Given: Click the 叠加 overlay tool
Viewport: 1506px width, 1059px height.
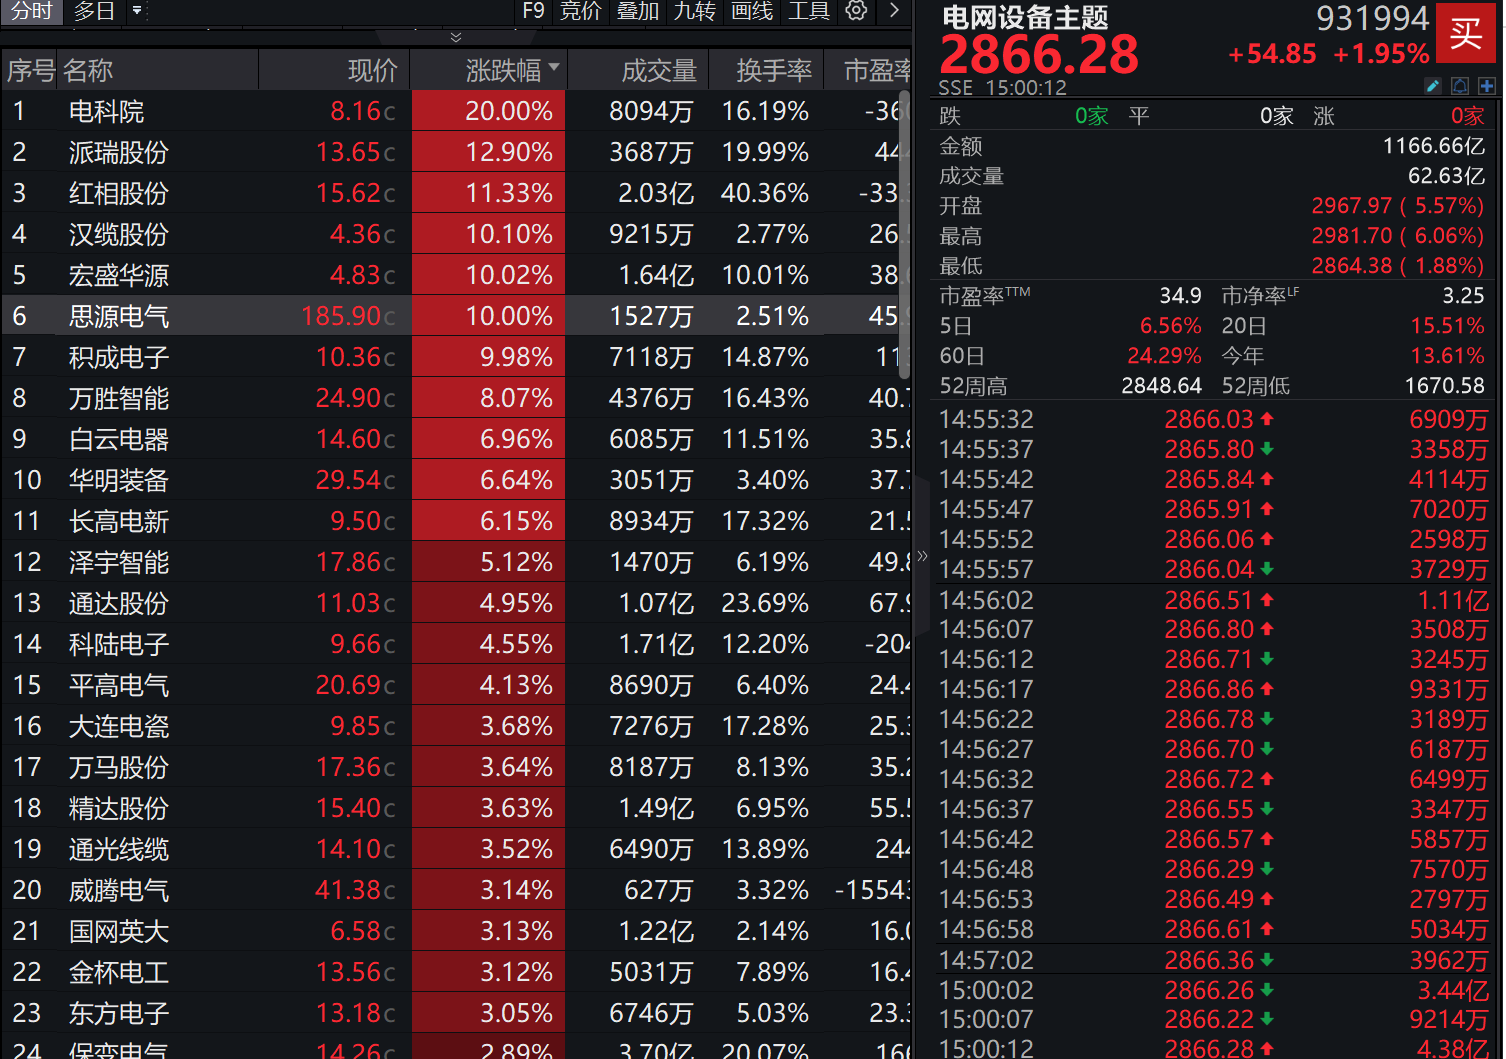Looking at the screenshot, I should coord(638,11).
